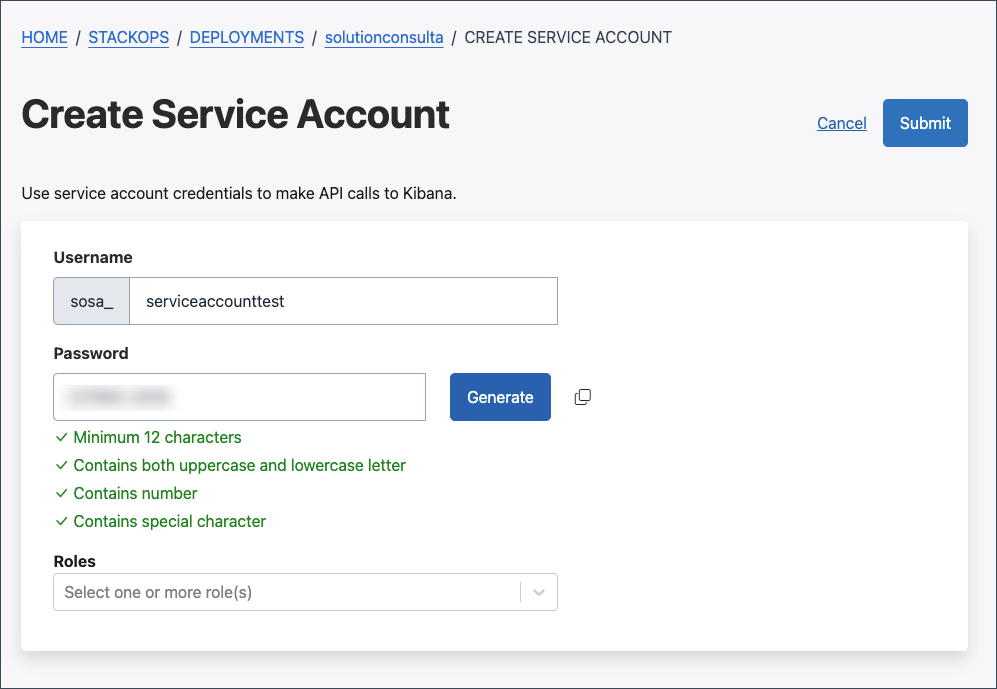Click the "Create Service Account" page heading
This screenshot has width=997, height=689.
click(x=235, y=114)
